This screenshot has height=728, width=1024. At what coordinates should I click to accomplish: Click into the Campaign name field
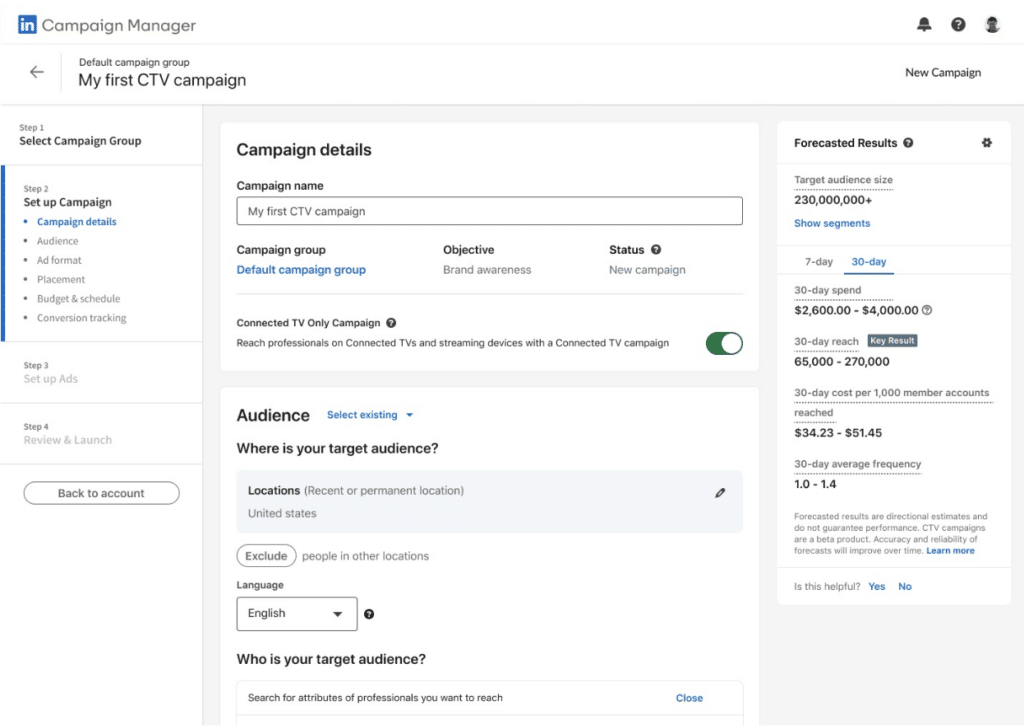[x=489, y=211]
